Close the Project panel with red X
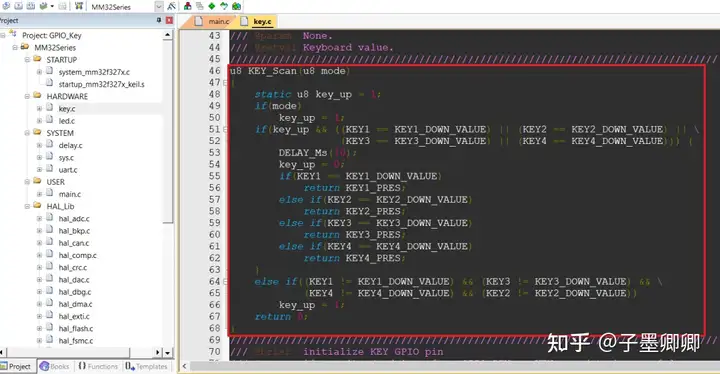The width and height of the screenshot is (720, 374). [x=169, y=20]
